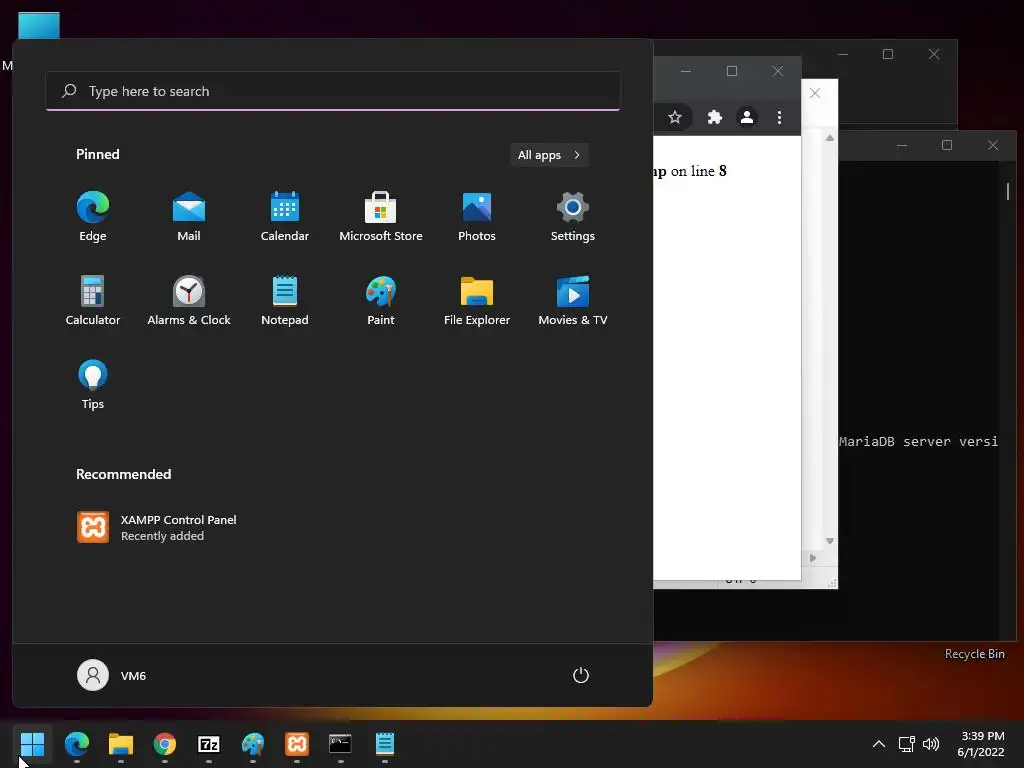The image size is (1024, 768).
Task: Launch the Photos app
Action: pyautogui.click(x=477, y=217)
